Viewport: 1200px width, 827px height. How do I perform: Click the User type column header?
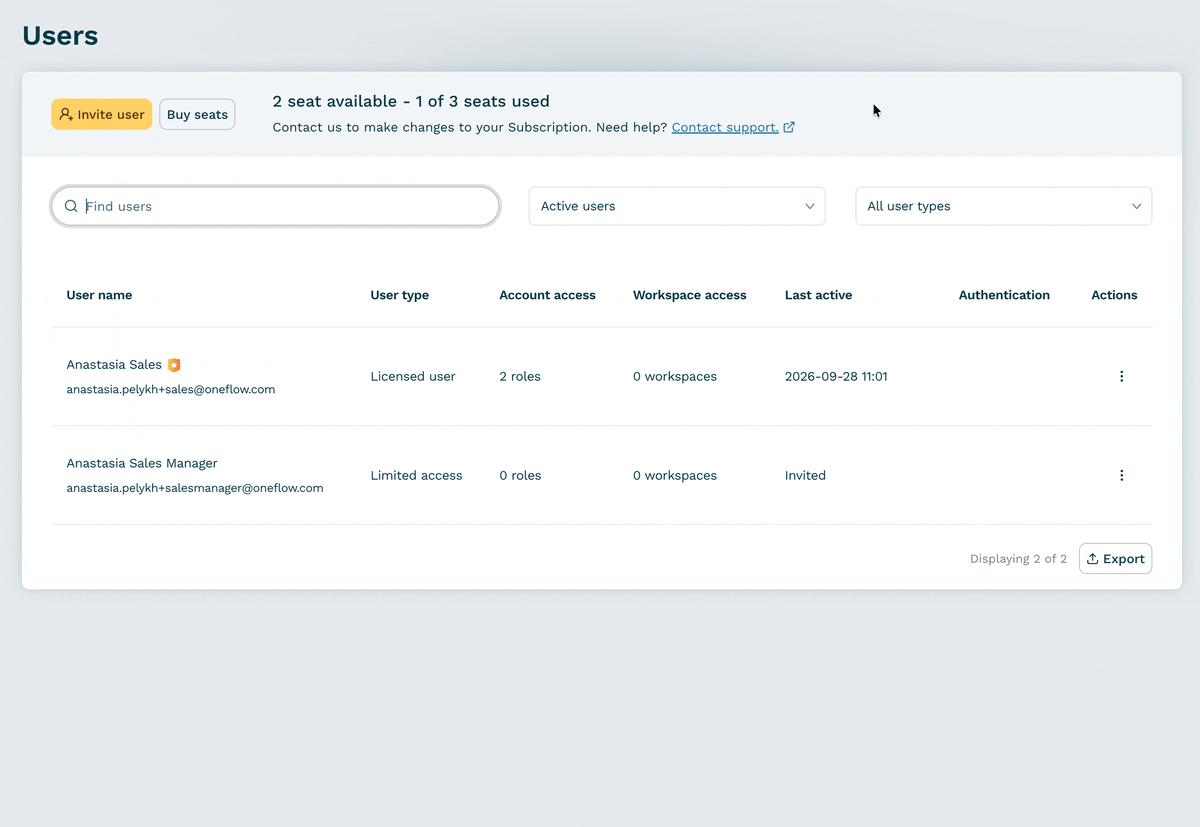399,295
